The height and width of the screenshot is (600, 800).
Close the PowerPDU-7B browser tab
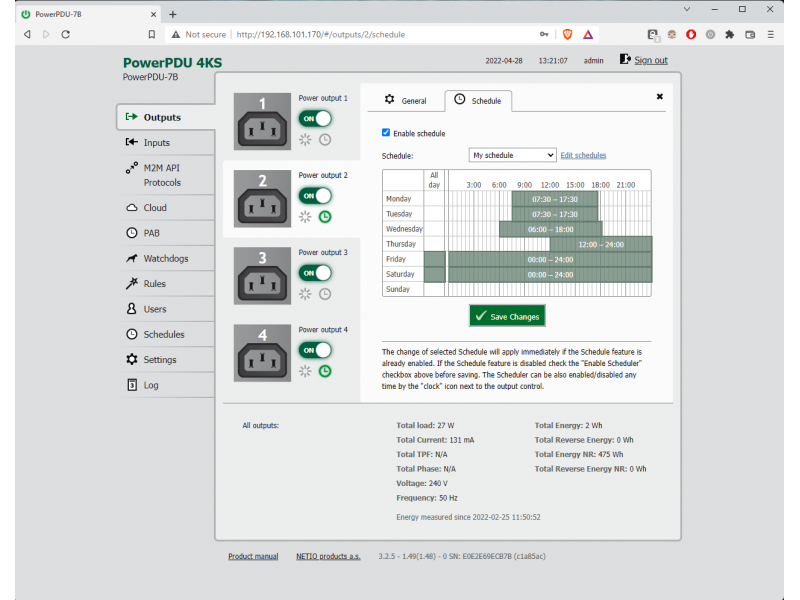pyautogui.click(x=153, y=14)
